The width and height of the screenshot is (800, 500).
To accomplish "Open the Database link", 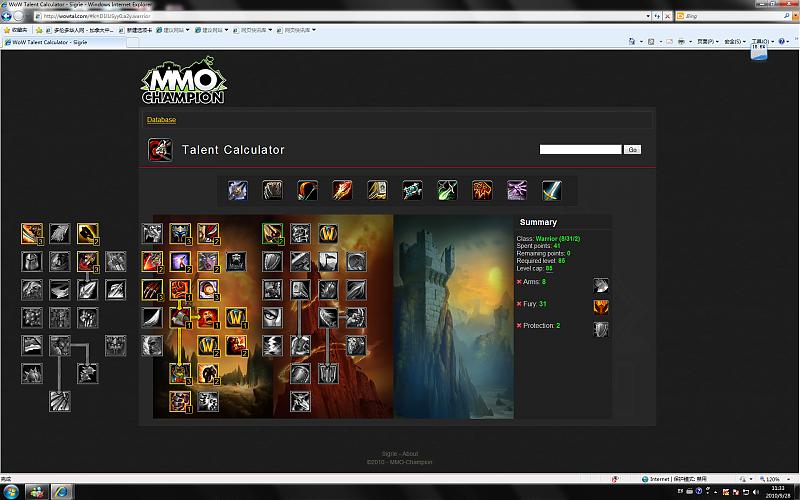I will click(161, 120).
